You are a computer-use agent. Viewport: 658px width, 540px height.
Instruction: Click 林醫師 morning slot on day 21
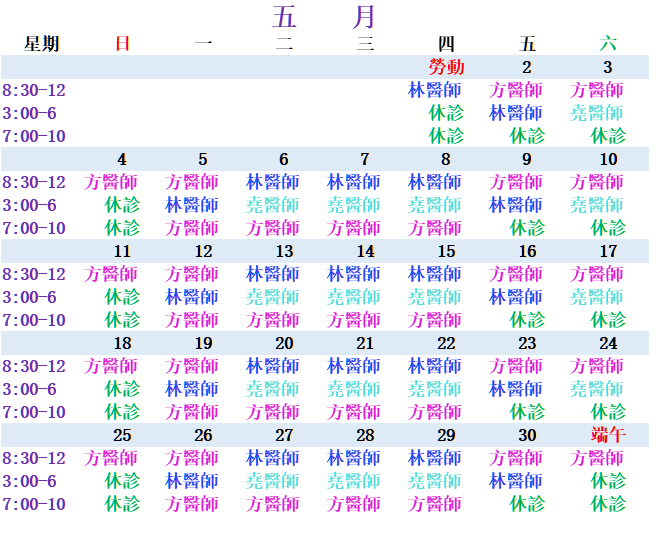353,366
